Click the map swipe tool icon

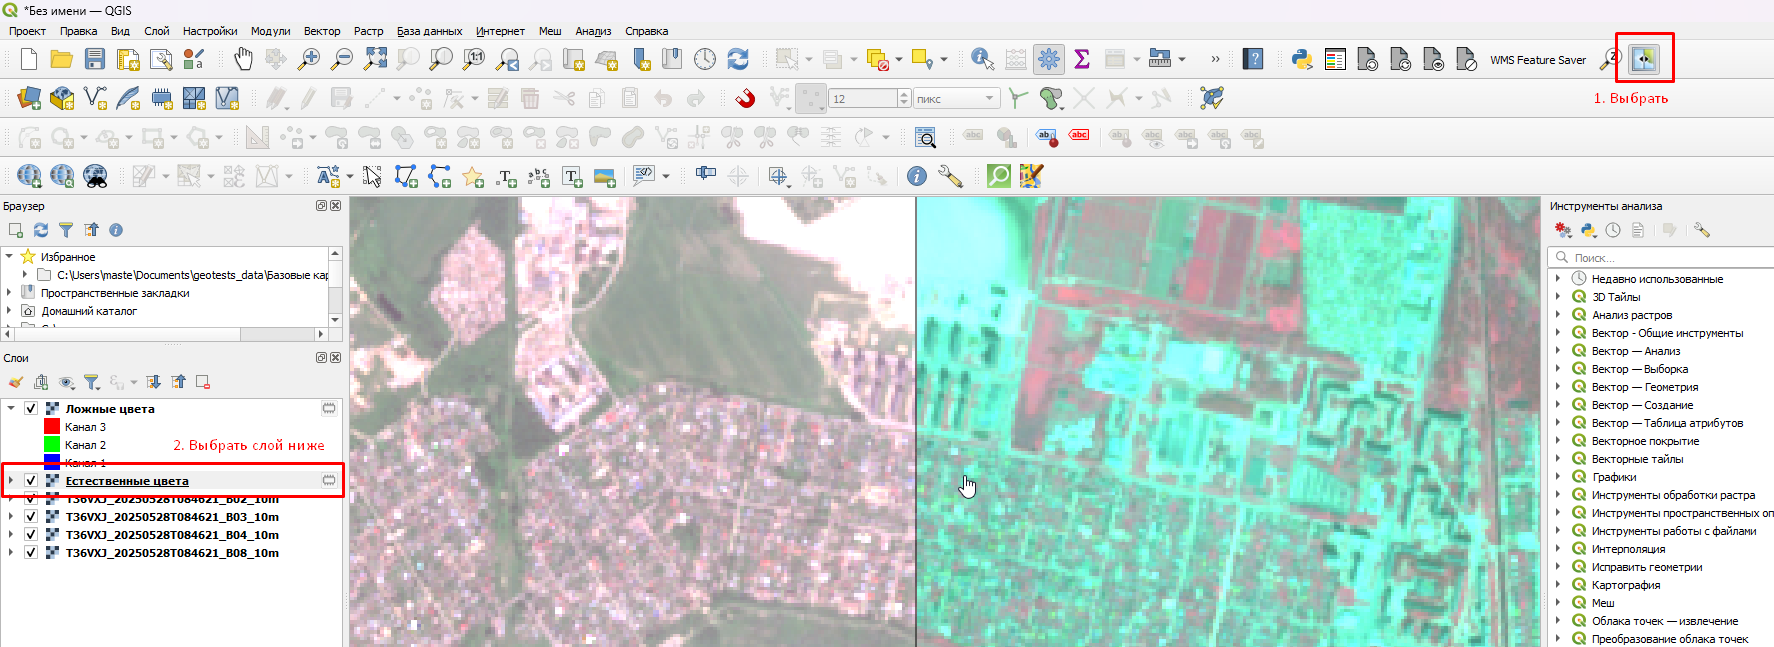(1644, 59)
